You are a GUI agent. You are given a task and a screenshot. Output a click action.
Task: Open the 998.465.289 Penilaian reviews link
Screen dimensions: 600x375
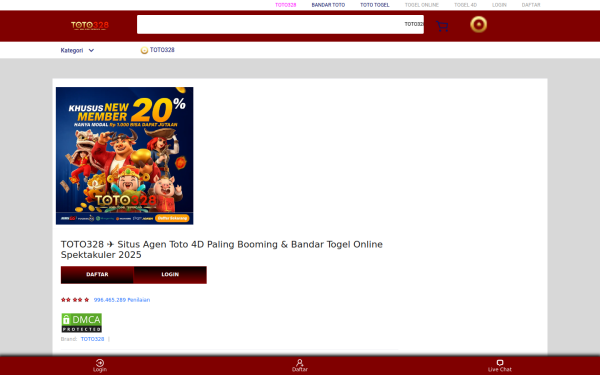tap(122, 300)
